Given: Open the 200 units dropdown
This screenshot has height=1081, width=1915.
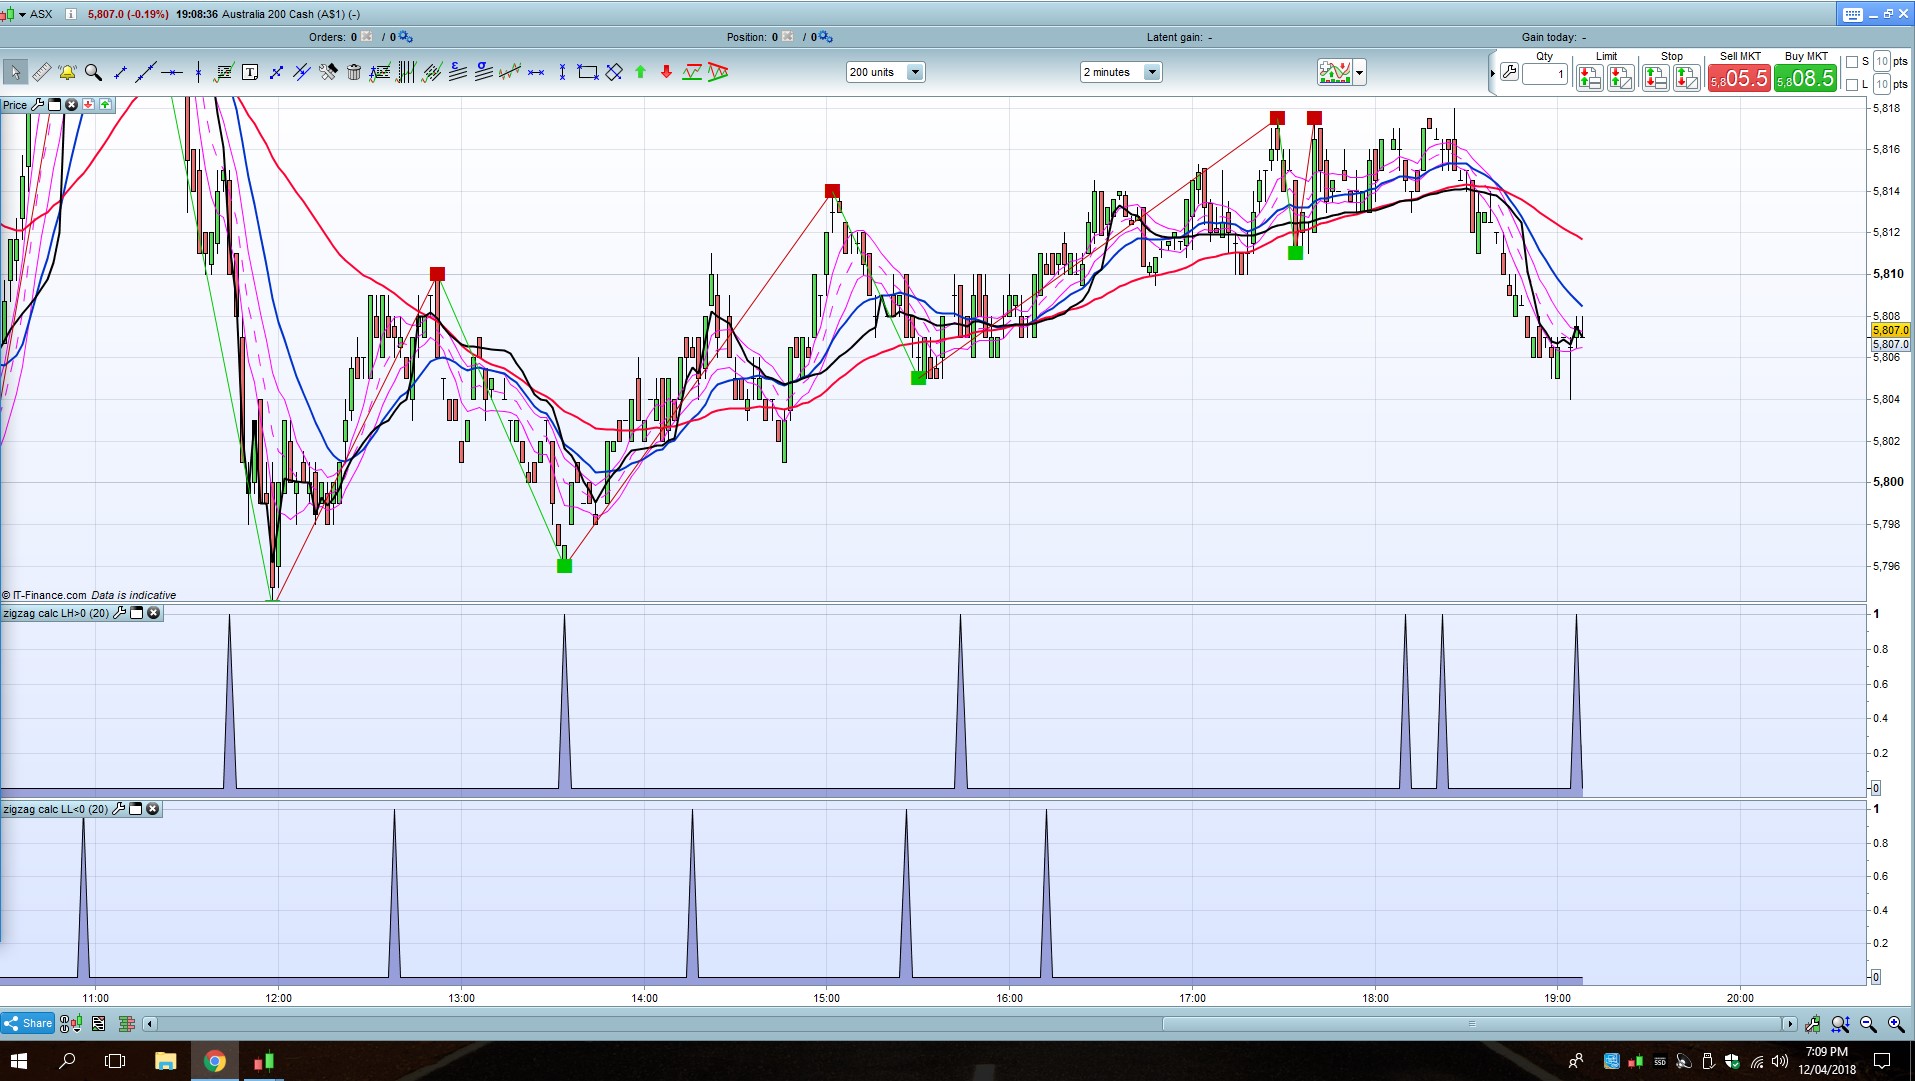Looking at the screenshot, I should [x=885, y=72].
